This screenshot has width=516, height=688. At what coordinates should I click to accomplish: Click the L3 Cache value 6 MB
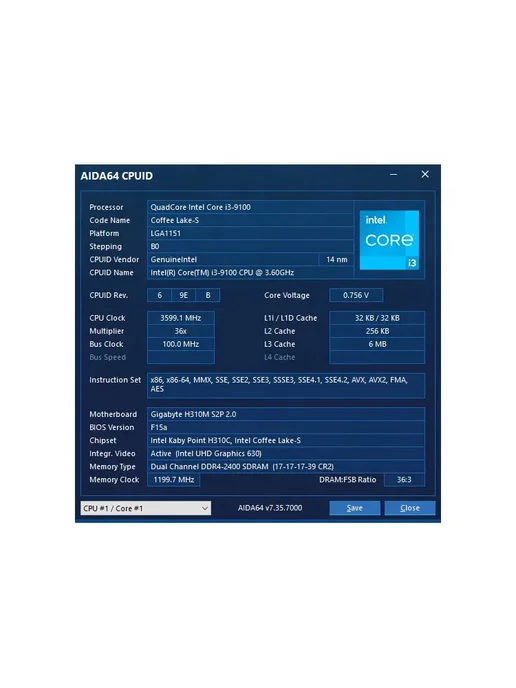[377, 344]
